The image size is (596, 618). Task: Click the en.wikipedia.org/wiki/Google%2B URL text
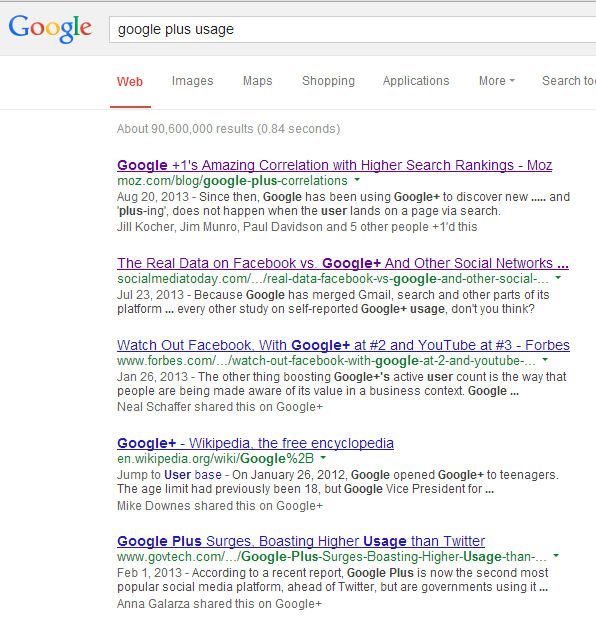(215, 459)
